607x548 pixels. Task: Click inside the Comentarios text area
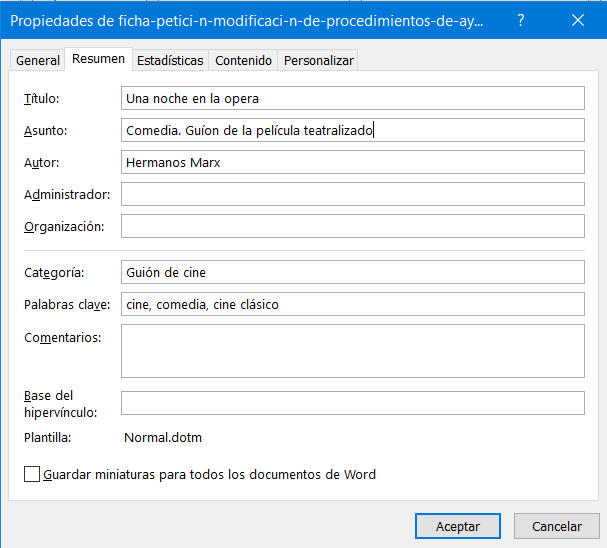(352, 350)
